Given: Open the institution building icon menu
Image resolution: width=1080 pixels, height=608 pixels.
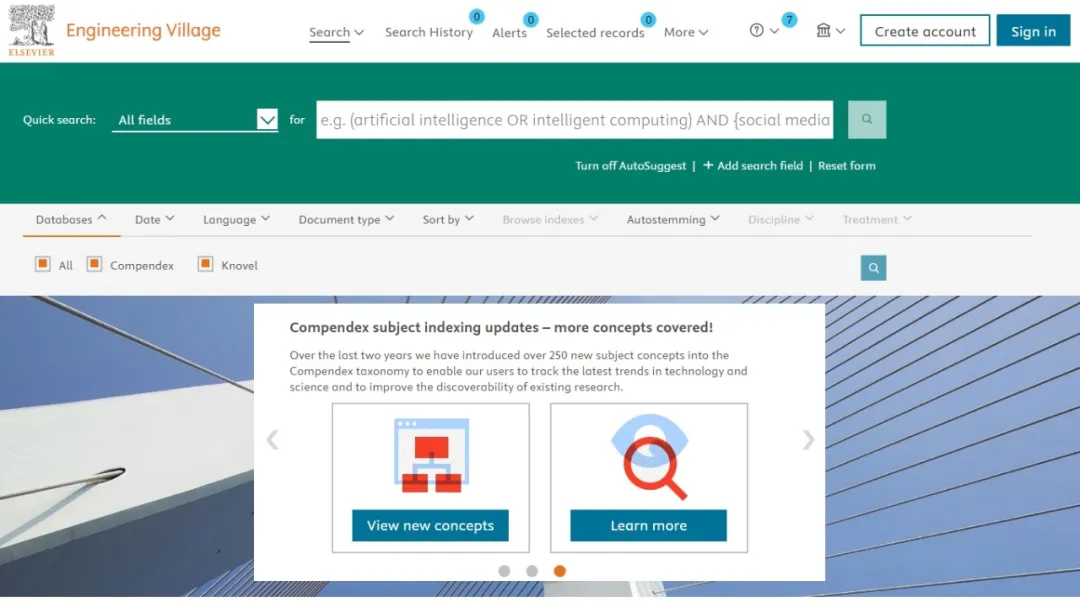Looking at the screenshot, I should [831, 30].
